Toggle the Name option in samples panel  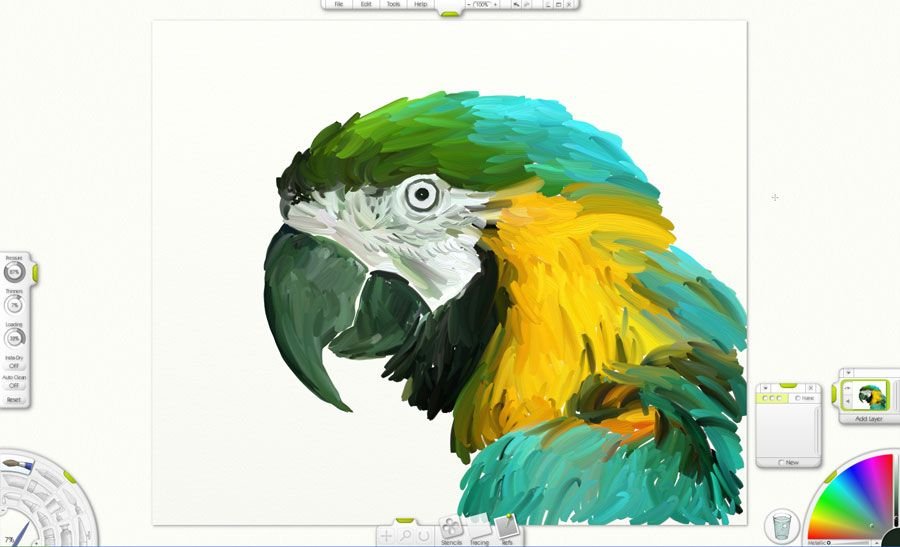pos(805,398)
